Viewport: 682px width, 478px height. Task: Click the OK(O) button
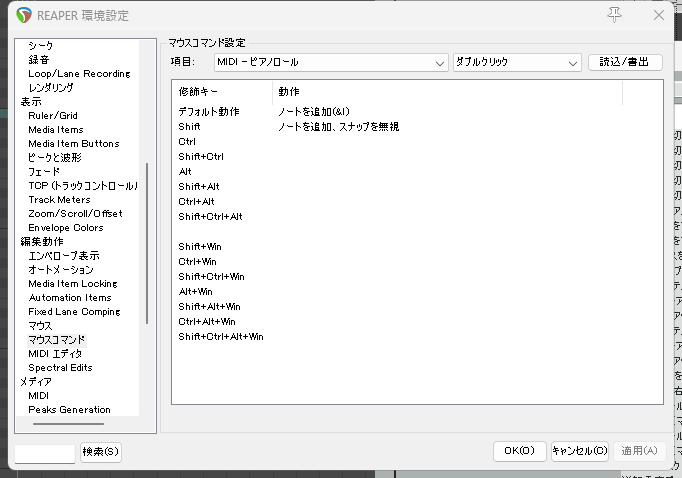click(x=519, y=451)
